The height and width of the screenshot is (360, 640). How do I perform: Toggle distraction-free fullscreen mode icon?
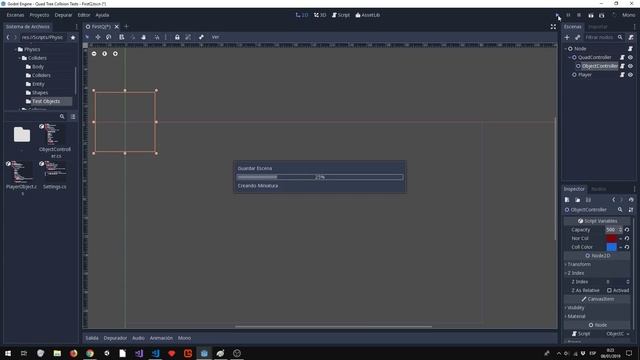[x=553, y=27]
